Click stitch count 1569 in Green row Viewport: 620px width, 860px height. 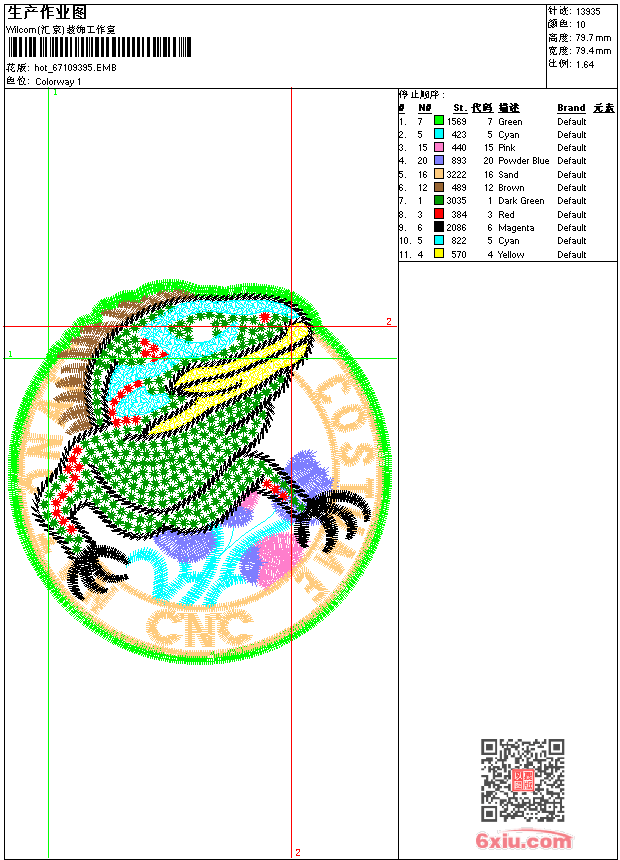pyautogui.click(x=456, y=122)
